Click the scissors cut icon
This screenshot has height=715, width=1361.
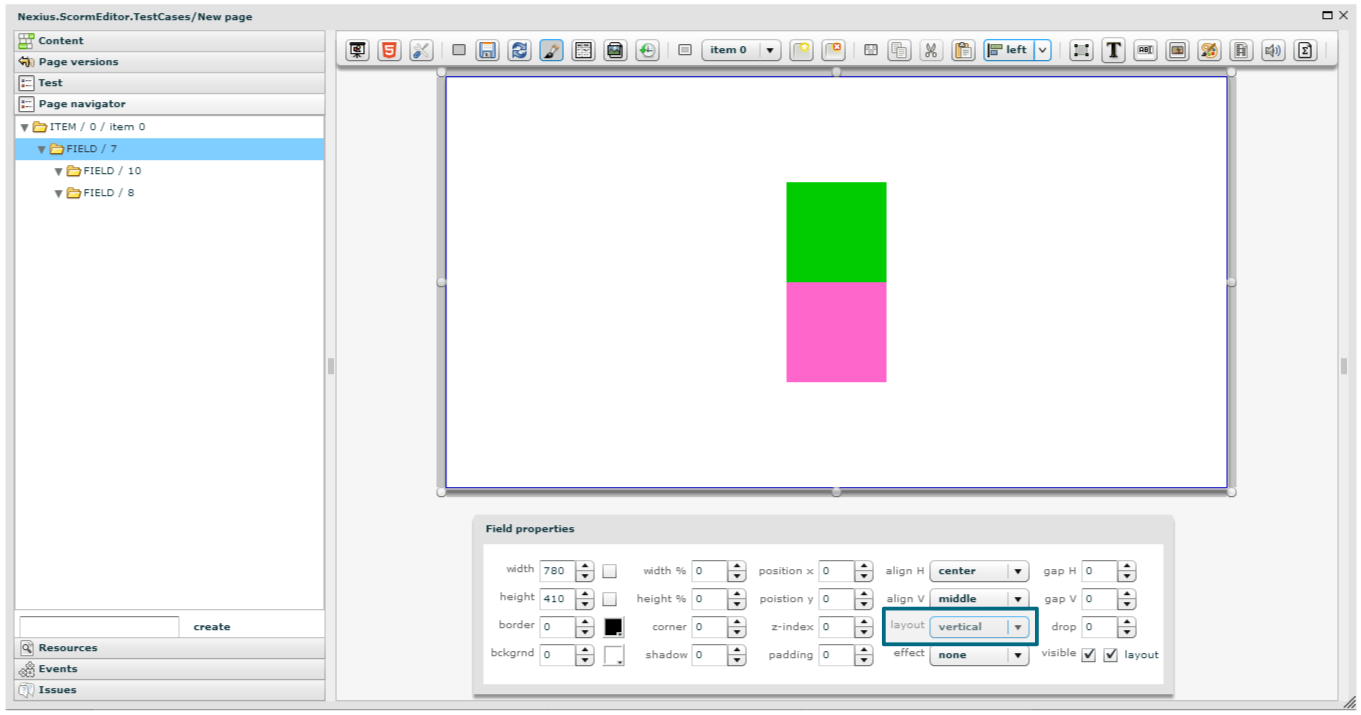pyautogui.click(x=930, y=50)
